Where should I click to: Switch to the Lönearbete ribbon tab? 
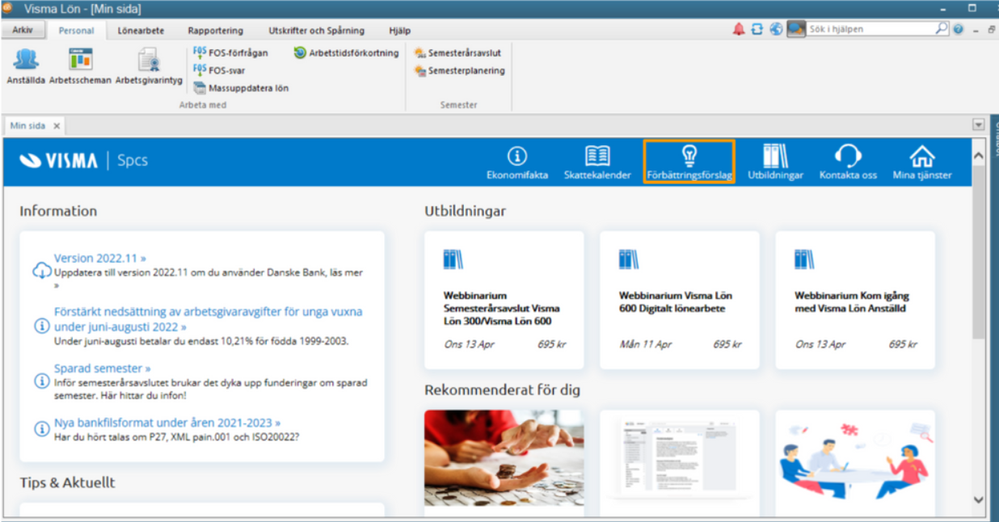coord(140,31)
